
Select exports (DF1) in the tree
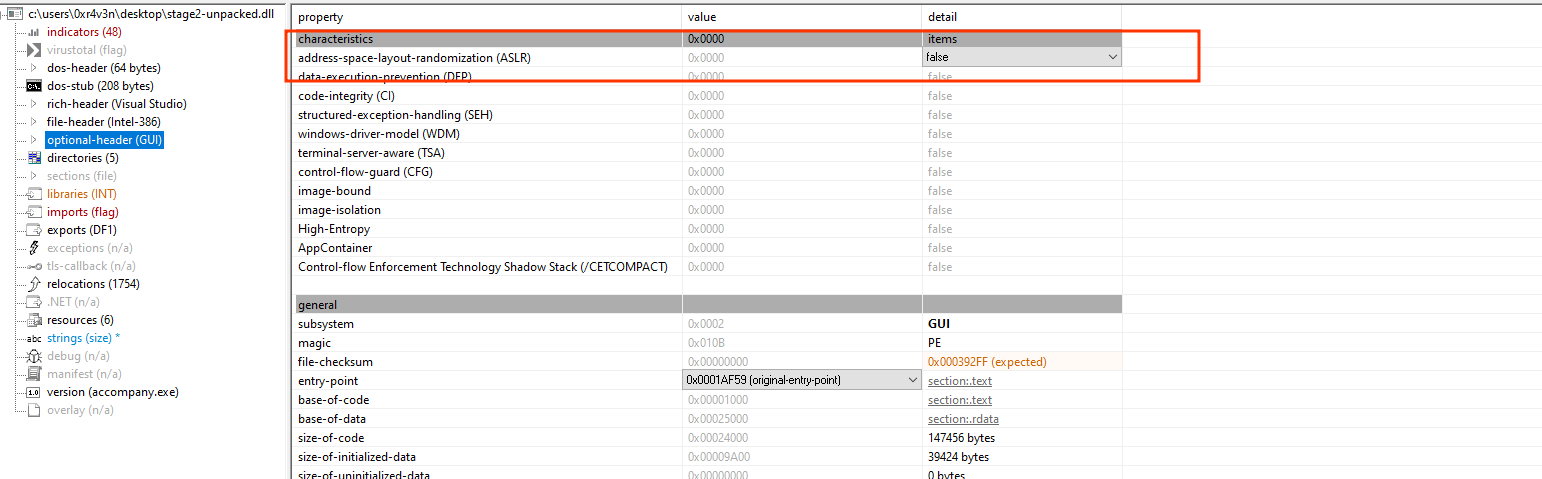coord(81,230)
